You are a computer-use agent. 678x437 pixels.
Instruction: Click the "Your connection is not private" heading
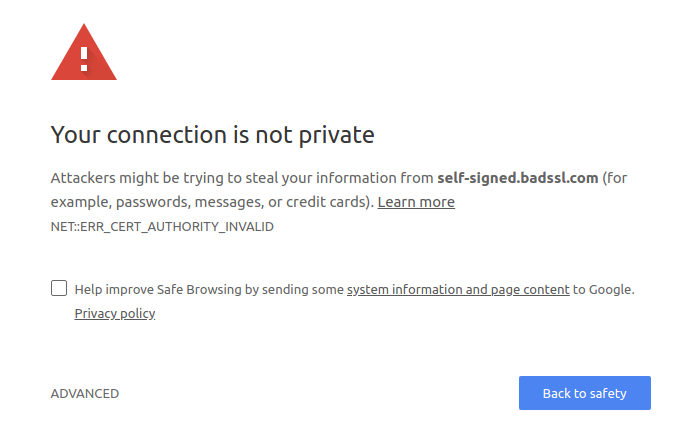pos(212,134)
